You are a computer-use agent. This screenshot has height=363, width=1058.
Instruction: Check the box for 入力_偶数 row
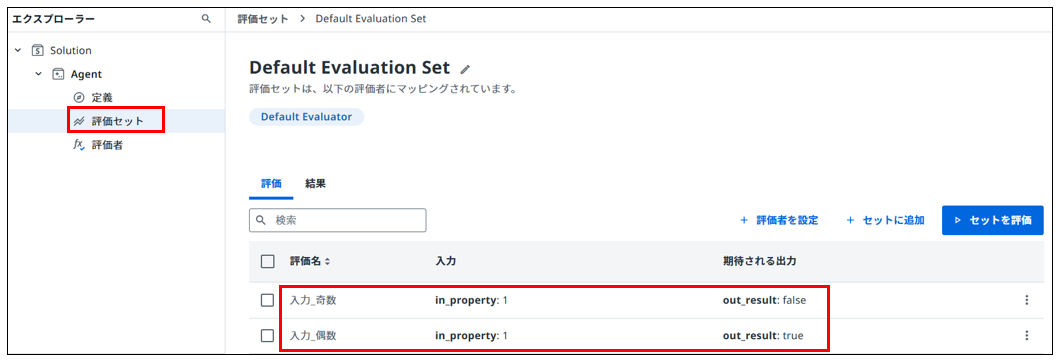267,335
